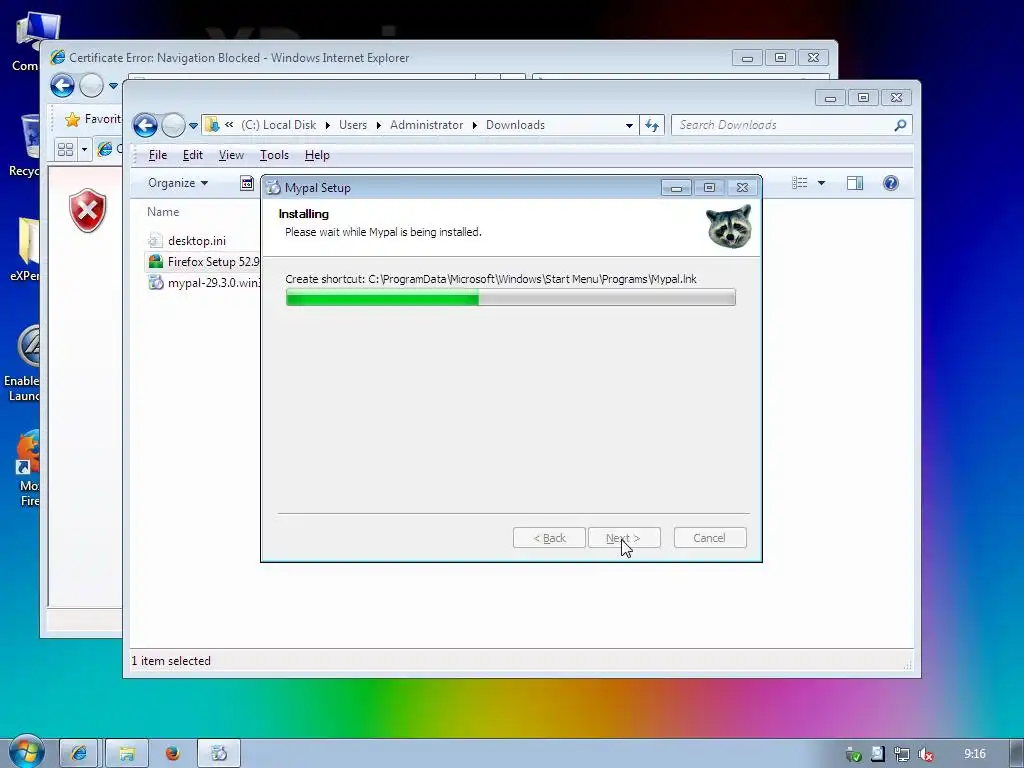Viewport: 1024px width, 768px height.
Task: Minimize the Mypal Setup window
Action: [677, 188]
